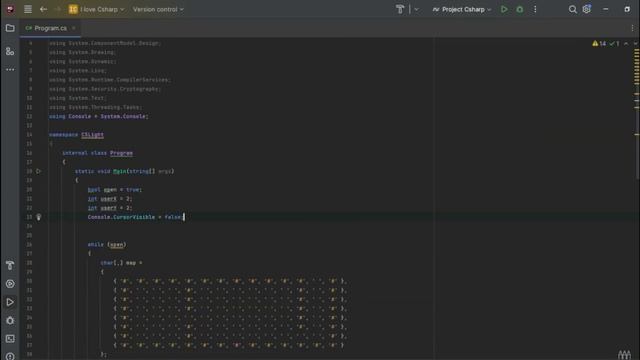Viewport: 640px width, 360px height.
Task: Open the Structure tool window in left sidebar
Action: pos(10,51)
